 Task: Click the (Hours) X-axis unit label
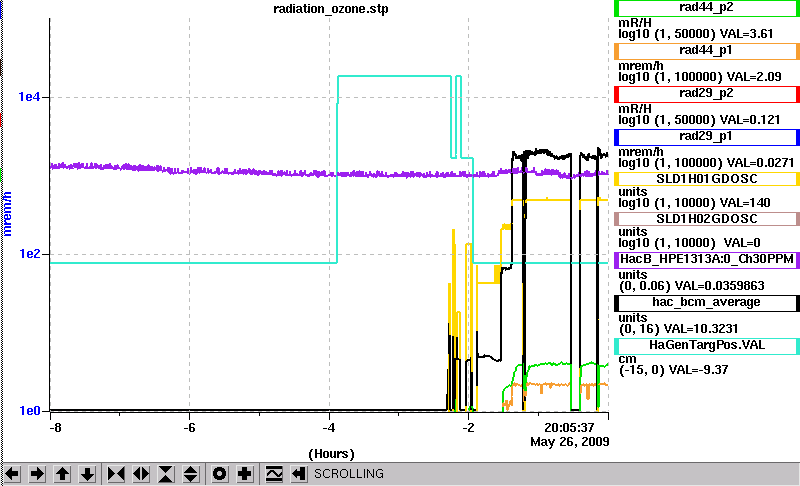click(x=331, y=453)
